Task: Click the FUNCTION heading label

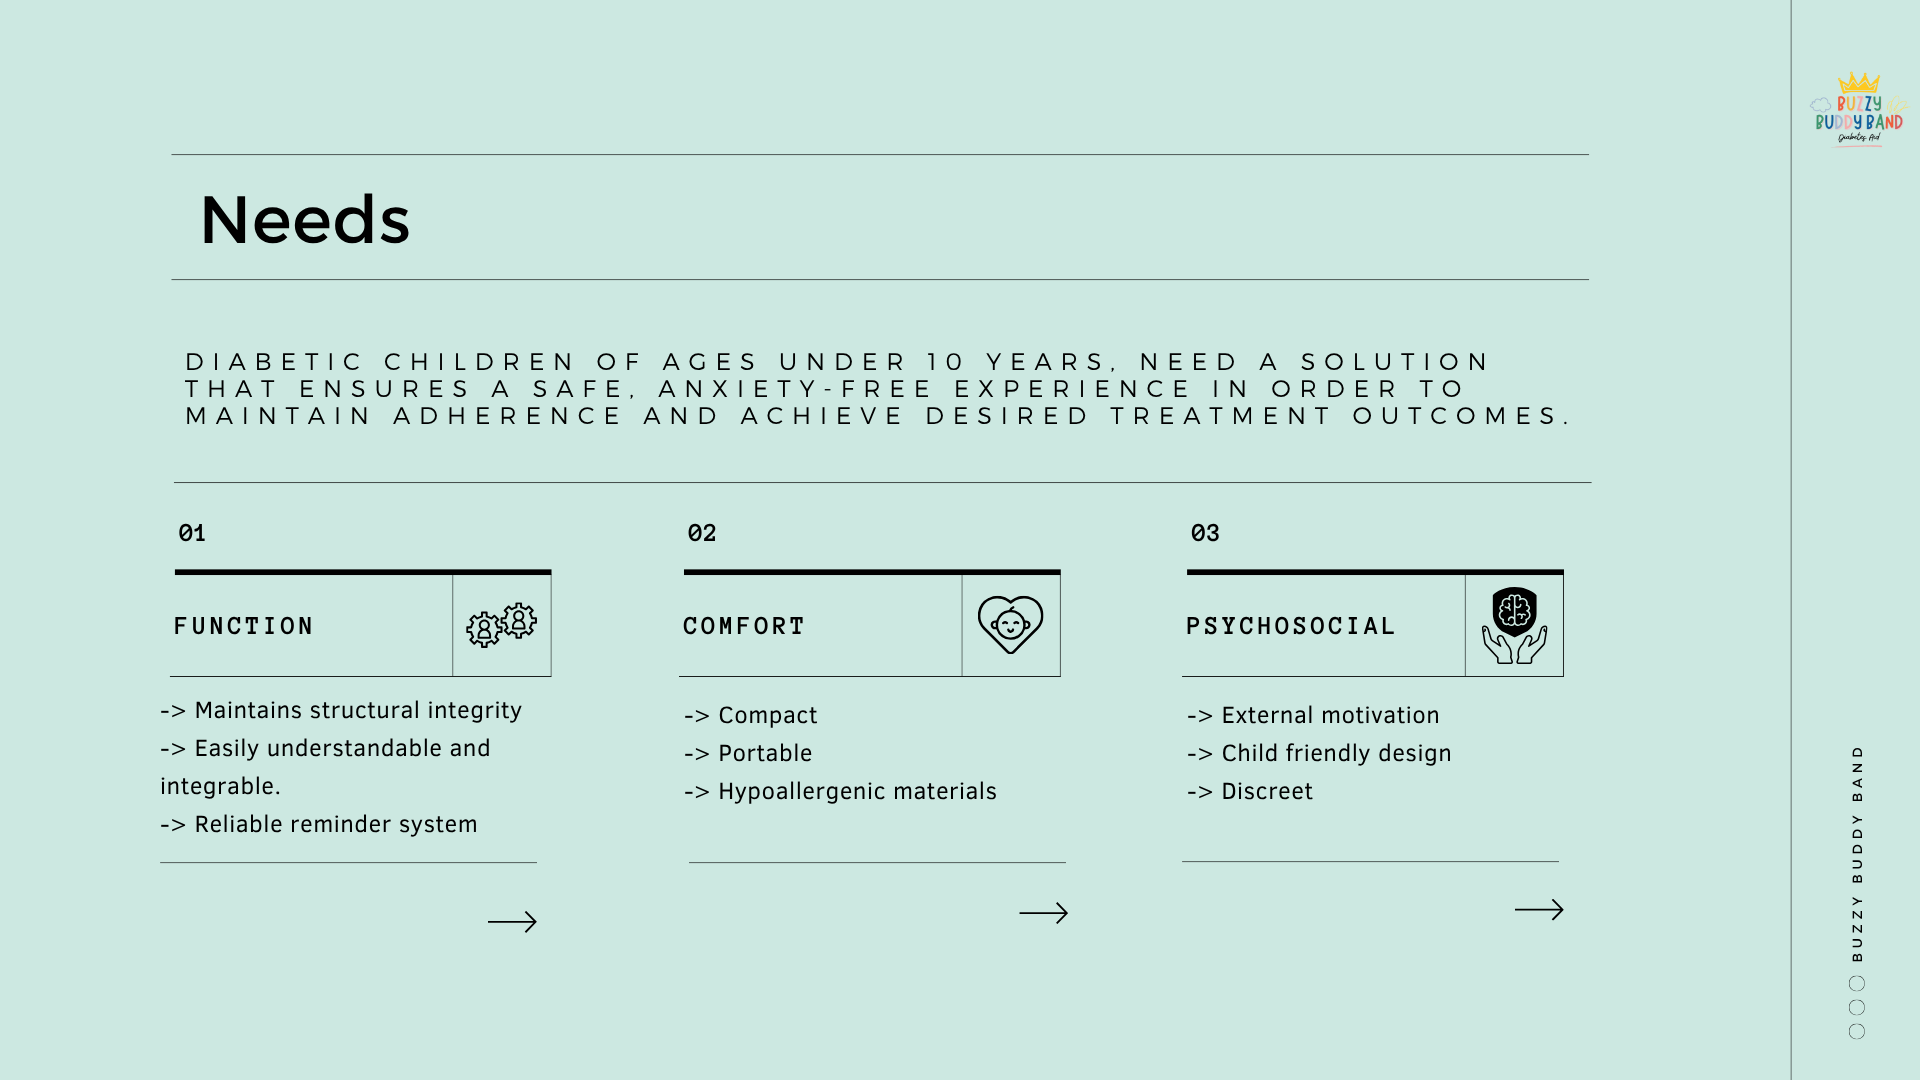Action: pyautogui.click(x=244, y=626)
